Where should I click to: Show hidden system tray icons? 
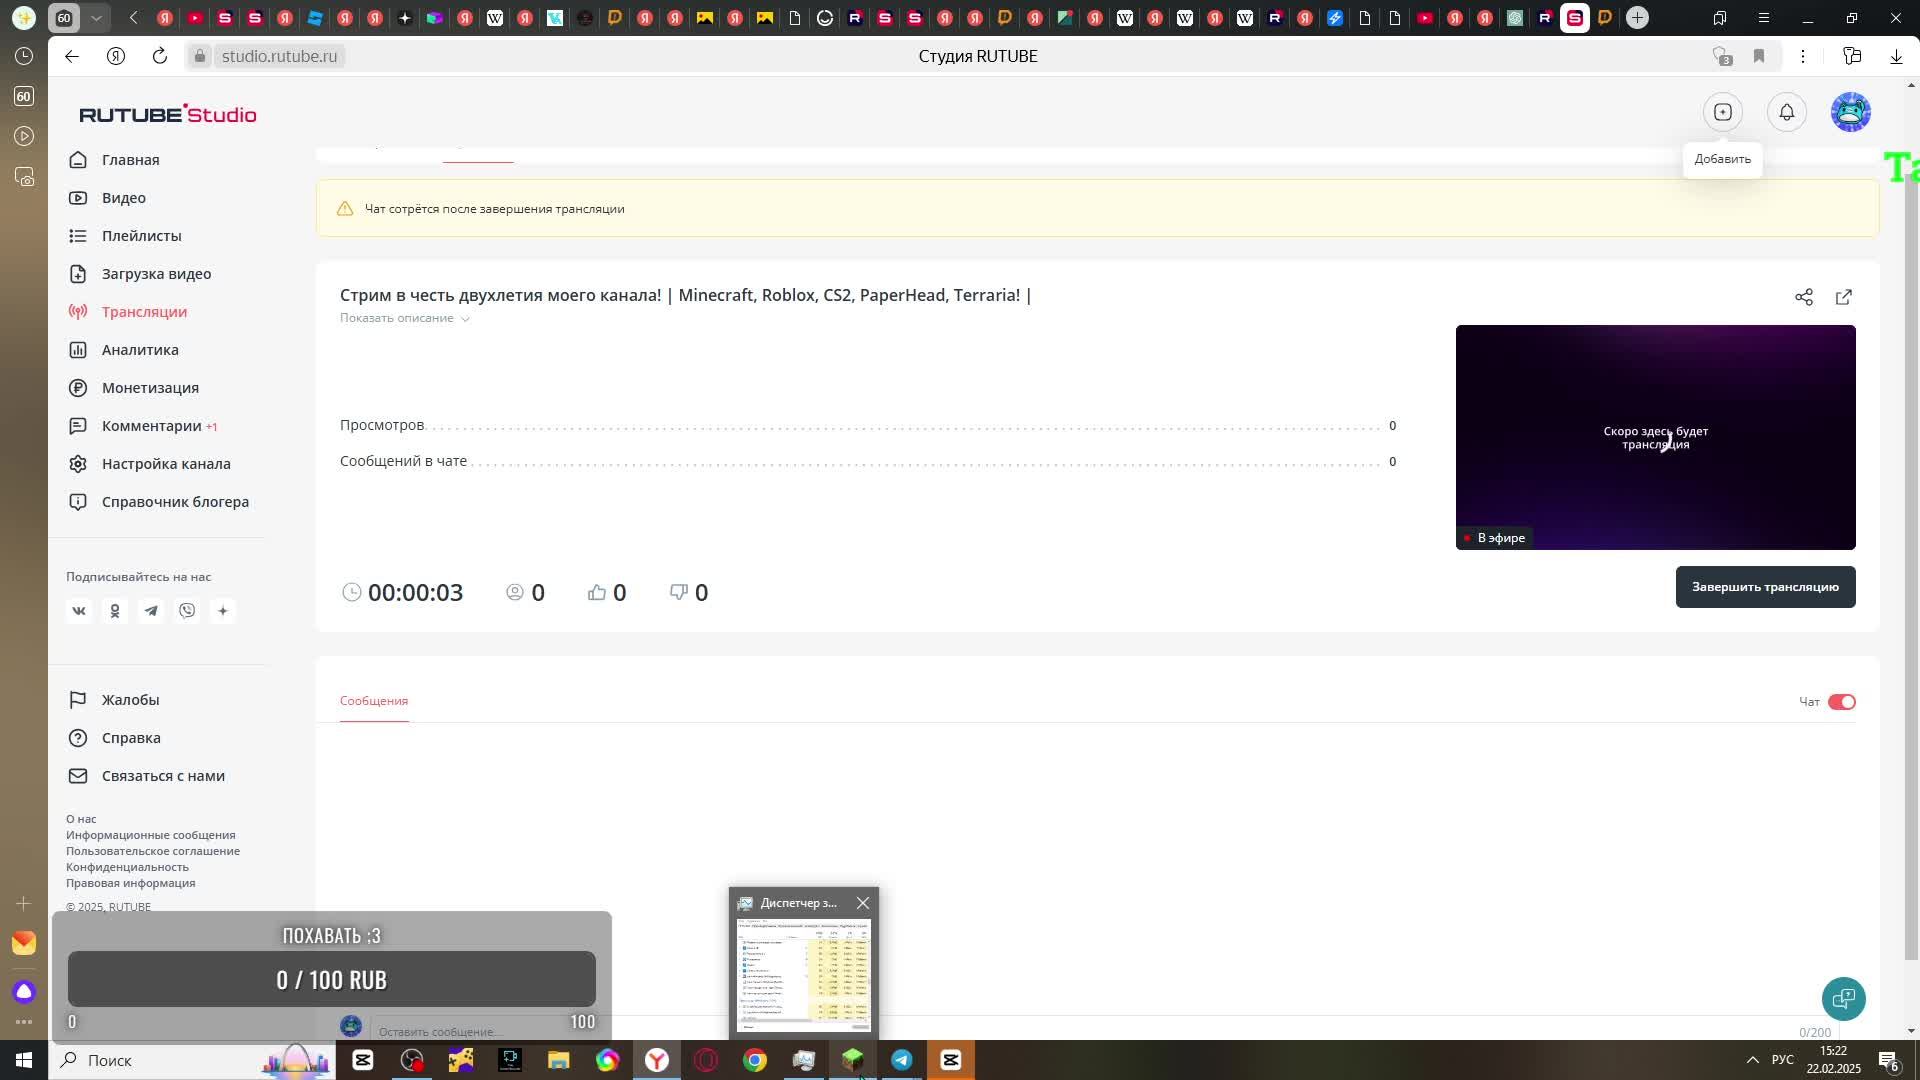click(x=1752, y=1060)
